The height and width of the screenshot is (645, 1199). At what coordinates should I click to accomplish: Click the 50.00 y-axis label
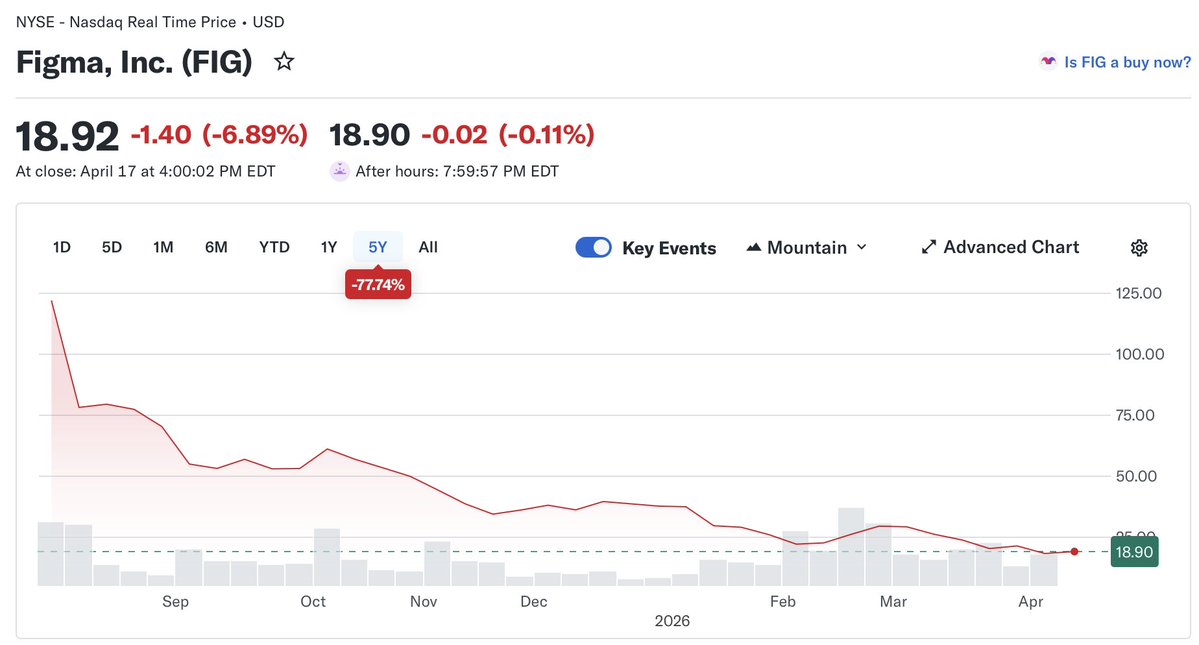coord(1136,476)
